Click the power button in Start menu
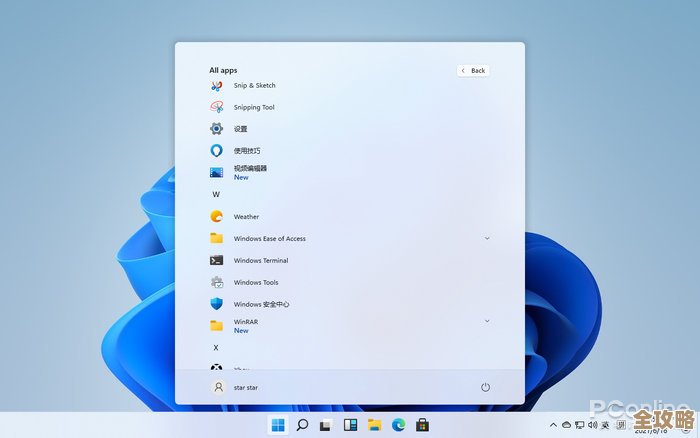The height and width of the screenshot is (438, 700). 485,388
